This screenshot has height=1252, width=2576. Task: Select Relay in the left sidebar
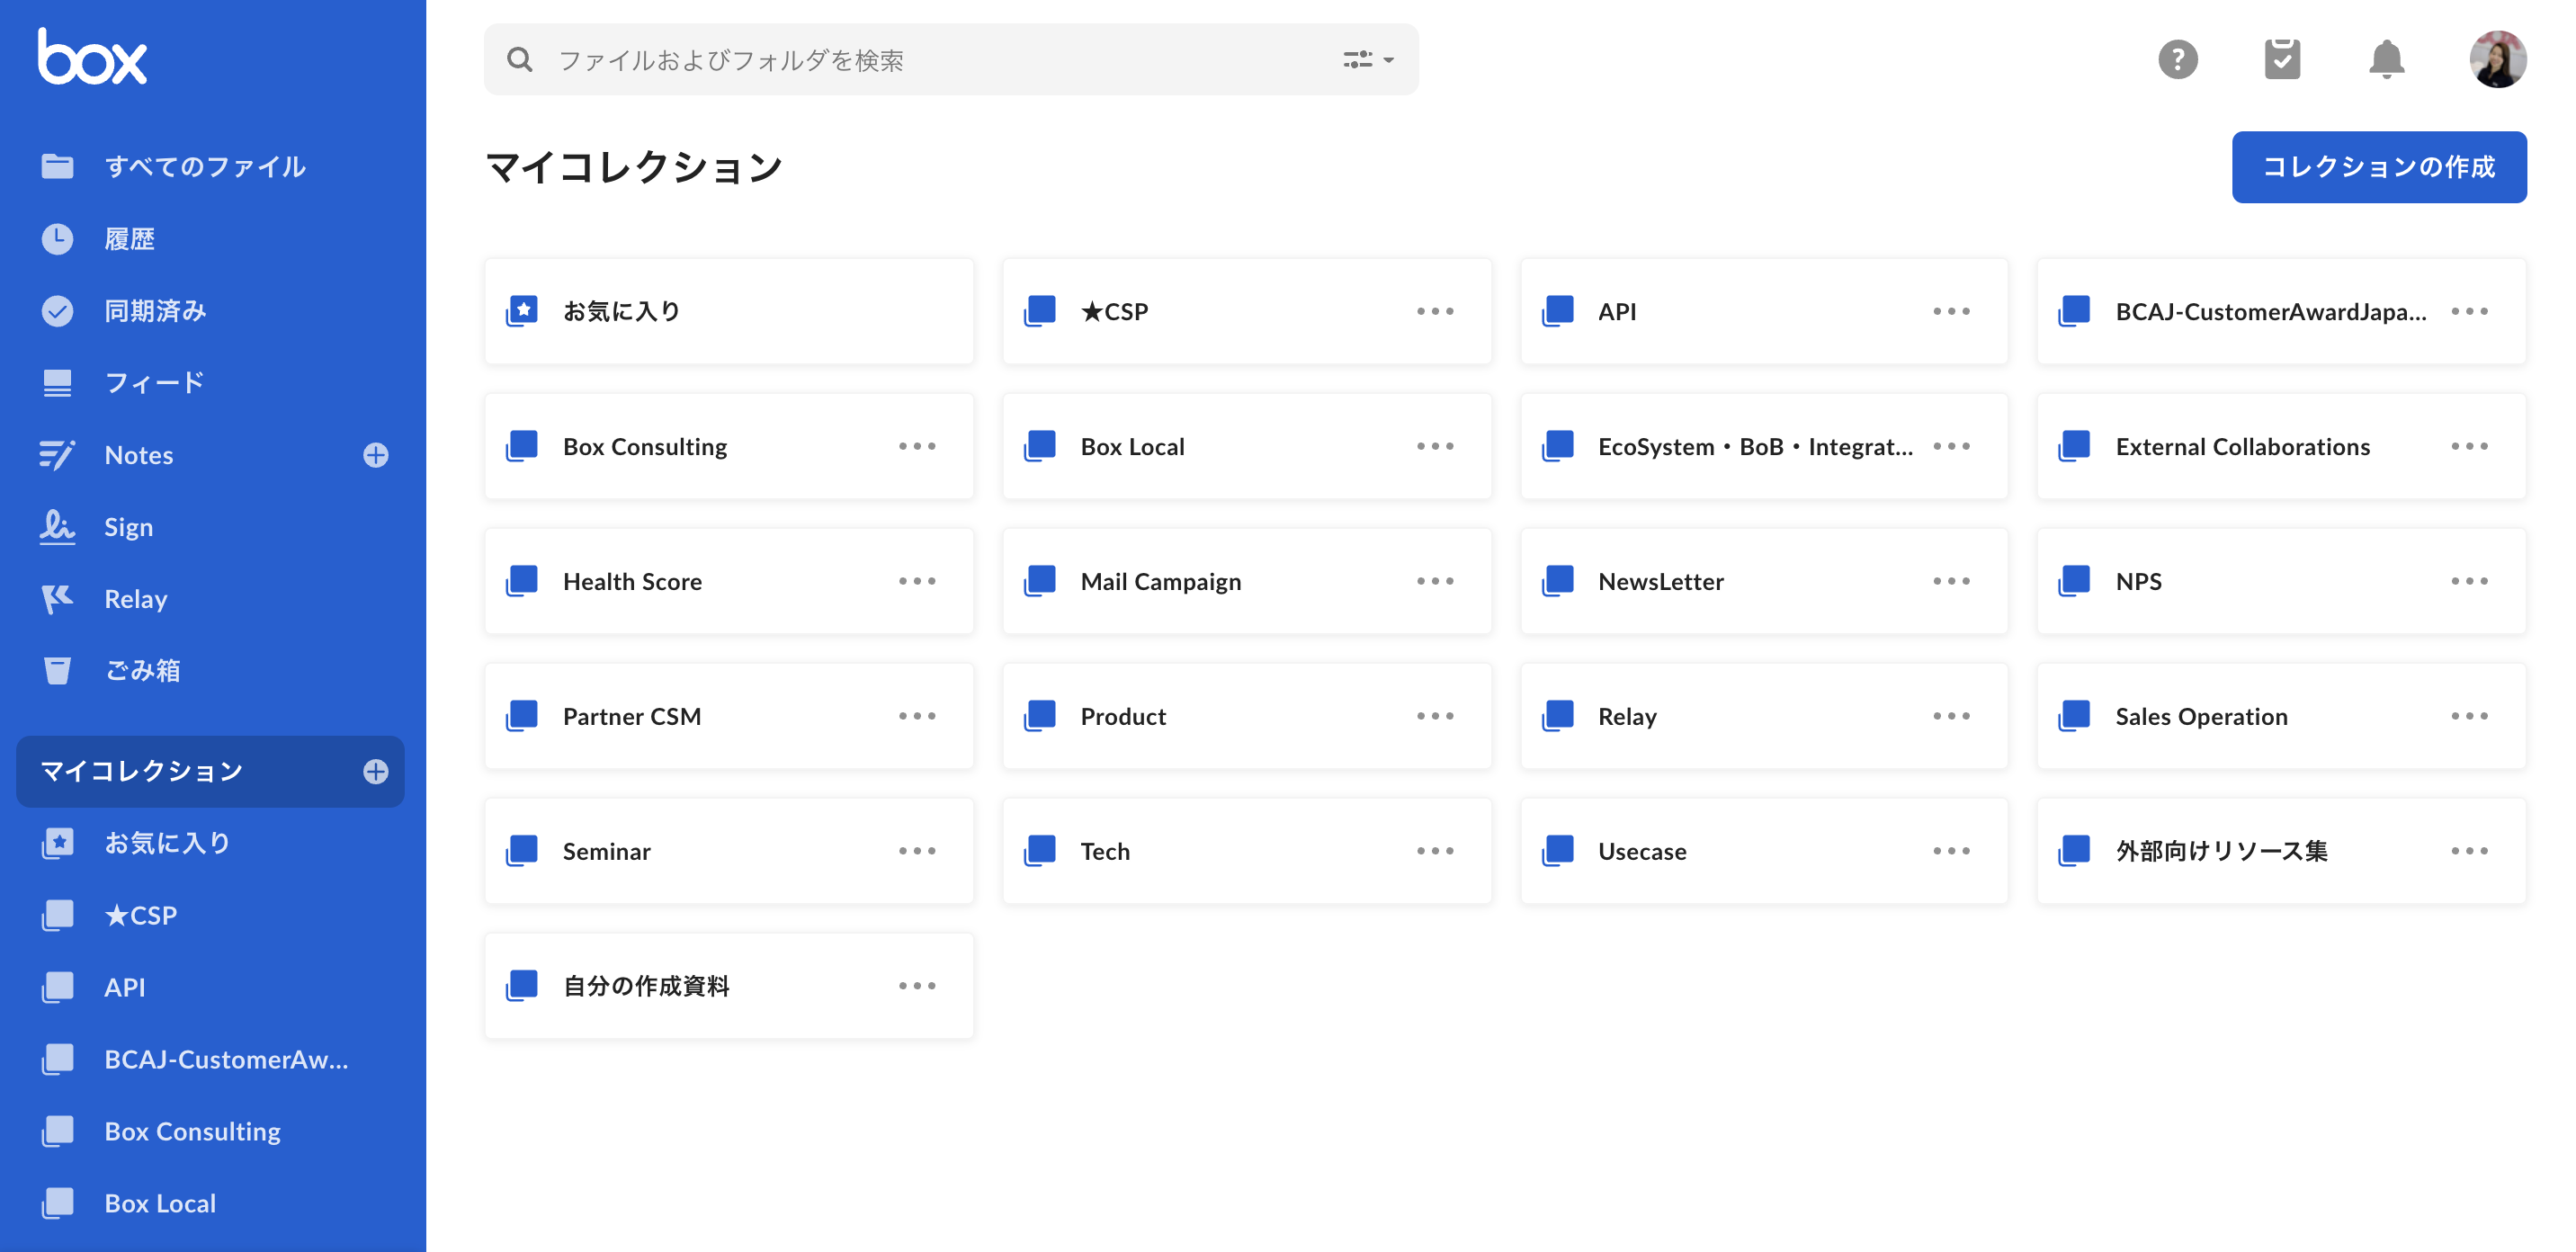135,599
